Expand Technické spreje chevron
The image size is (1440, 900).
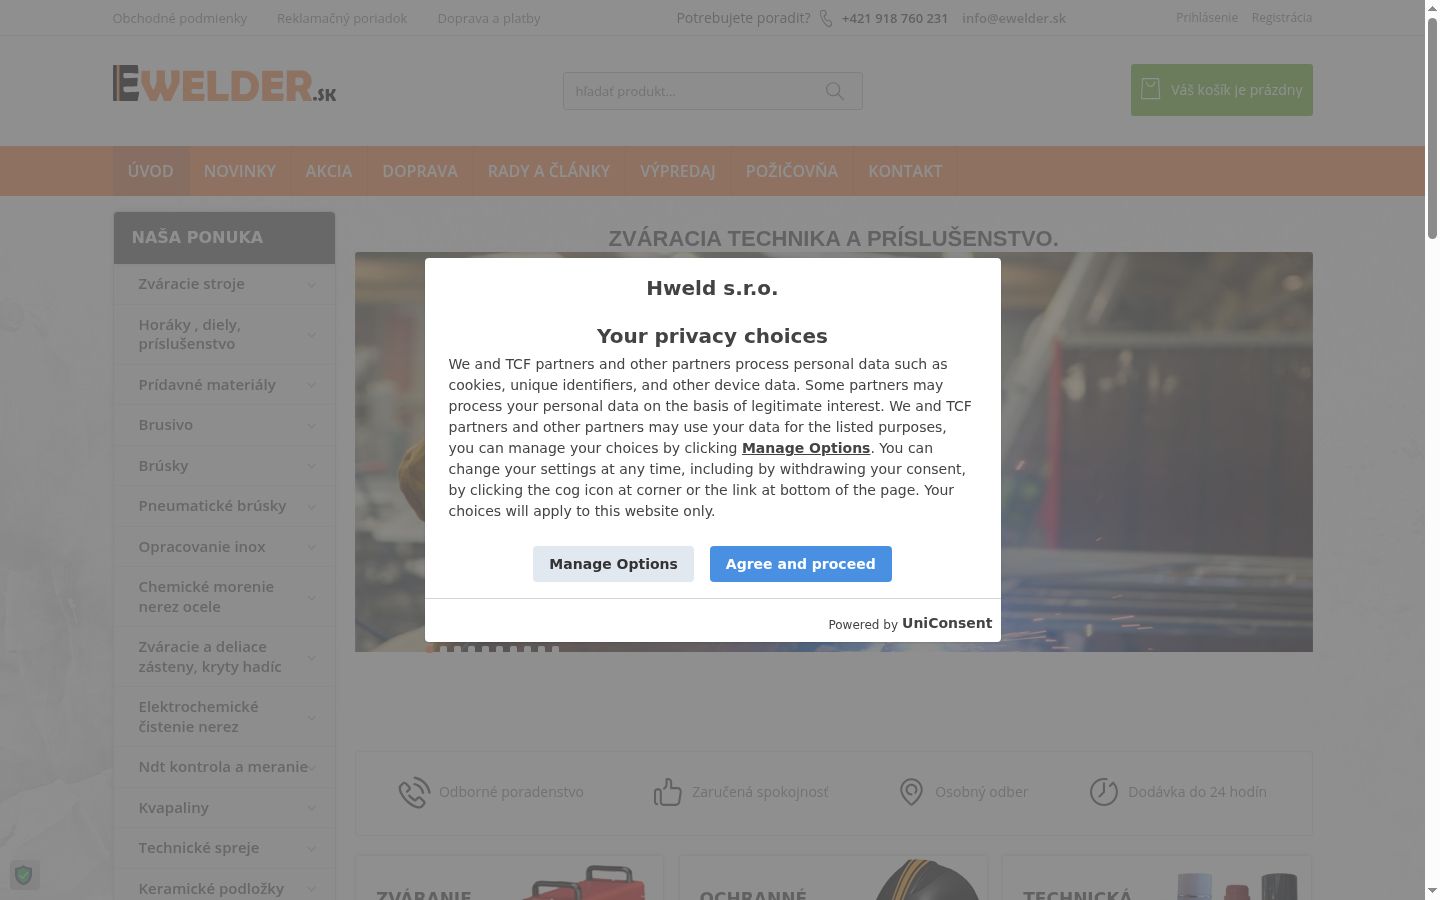tap(312, 849)
